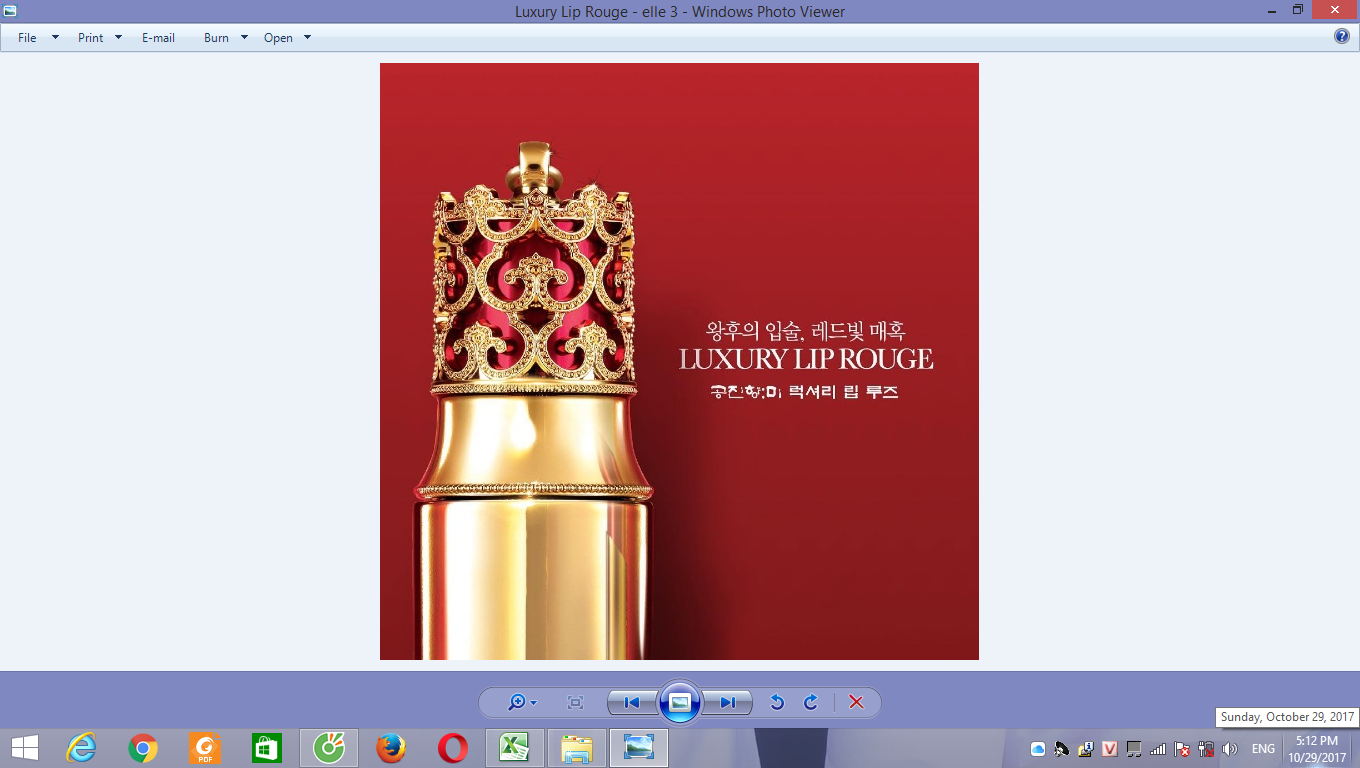Open the Print dropdown menu

click(100, 38)
